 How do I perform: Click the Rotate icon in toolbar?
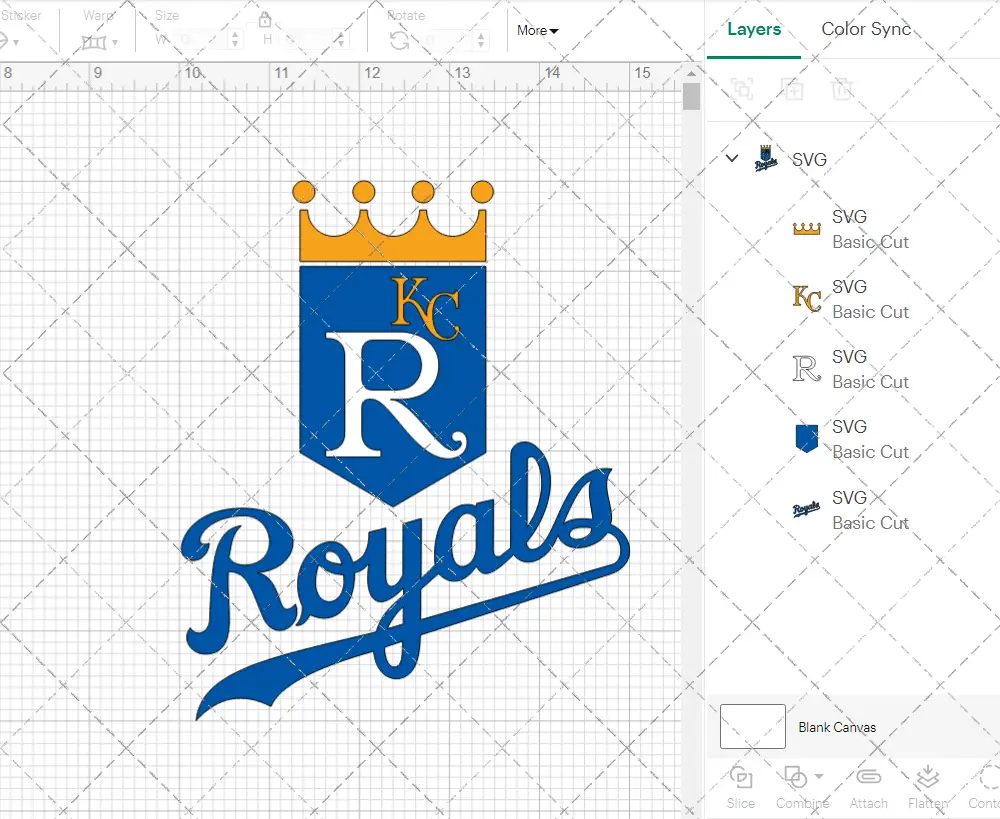point(399,40)
